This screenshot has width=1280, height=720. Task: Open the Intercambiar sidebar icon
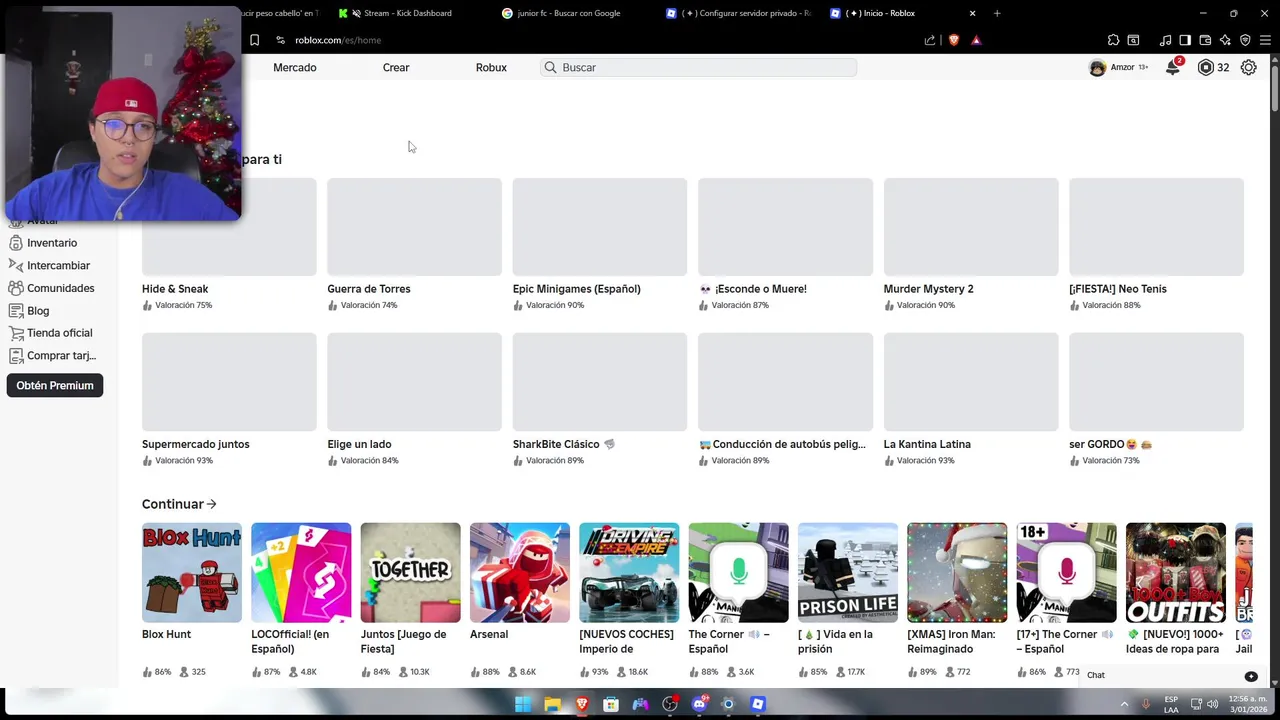click(x=16, y=265)
